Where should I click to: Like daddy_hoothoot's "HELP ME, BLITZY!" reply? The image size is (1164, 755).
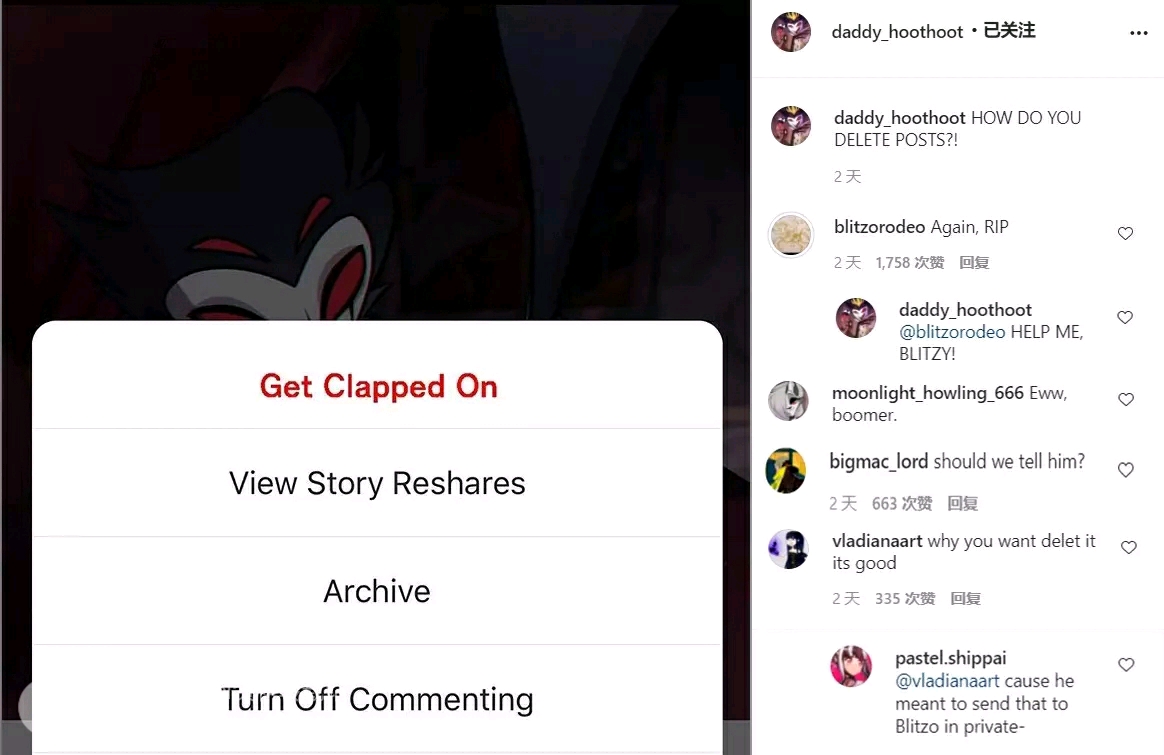pyautogui.click(x=1125, y=317)
